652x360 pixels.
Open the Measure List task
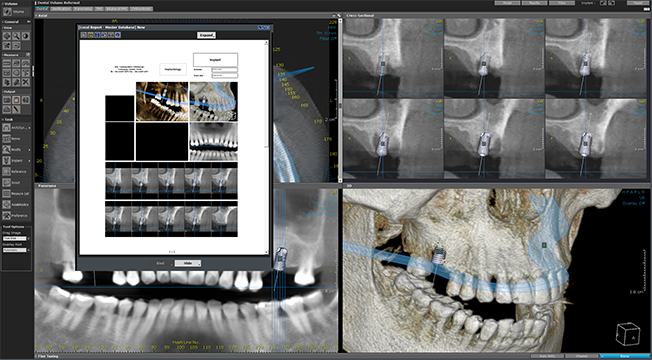coord(7,193)
